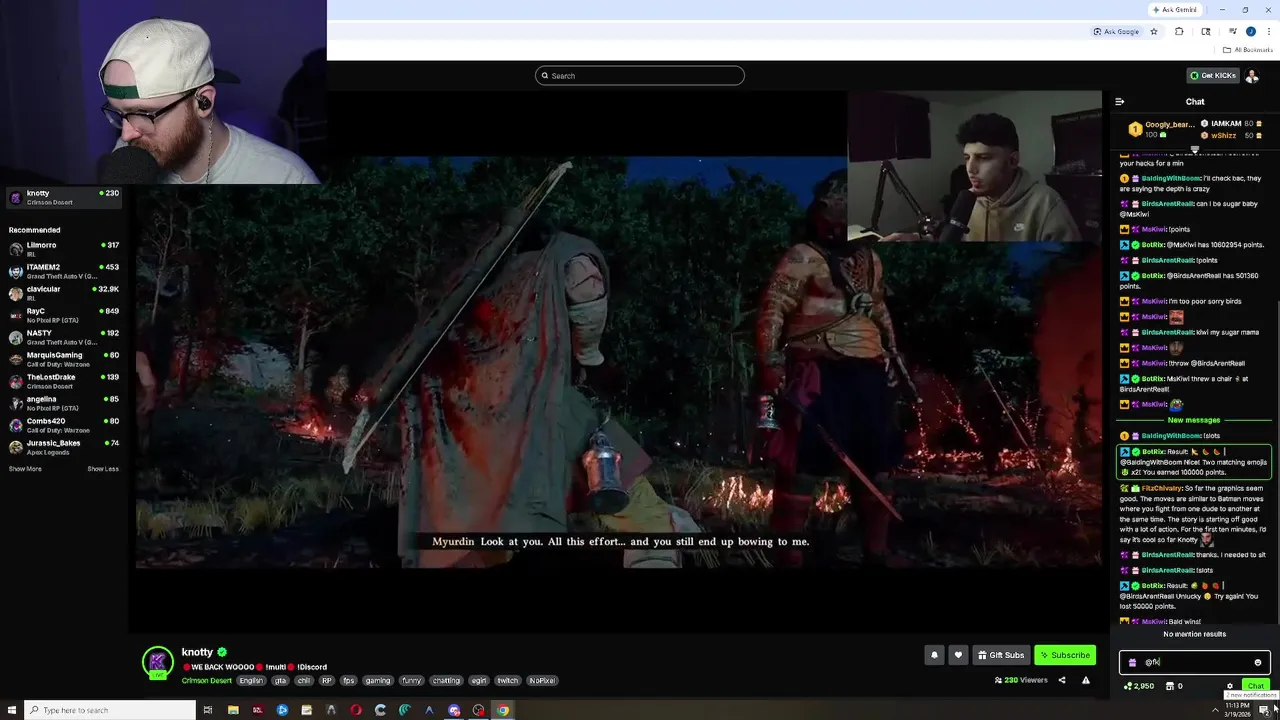Screen dimensions: 1280x720
Task: Report the stream via warning icon
Action: point(1086,680)
